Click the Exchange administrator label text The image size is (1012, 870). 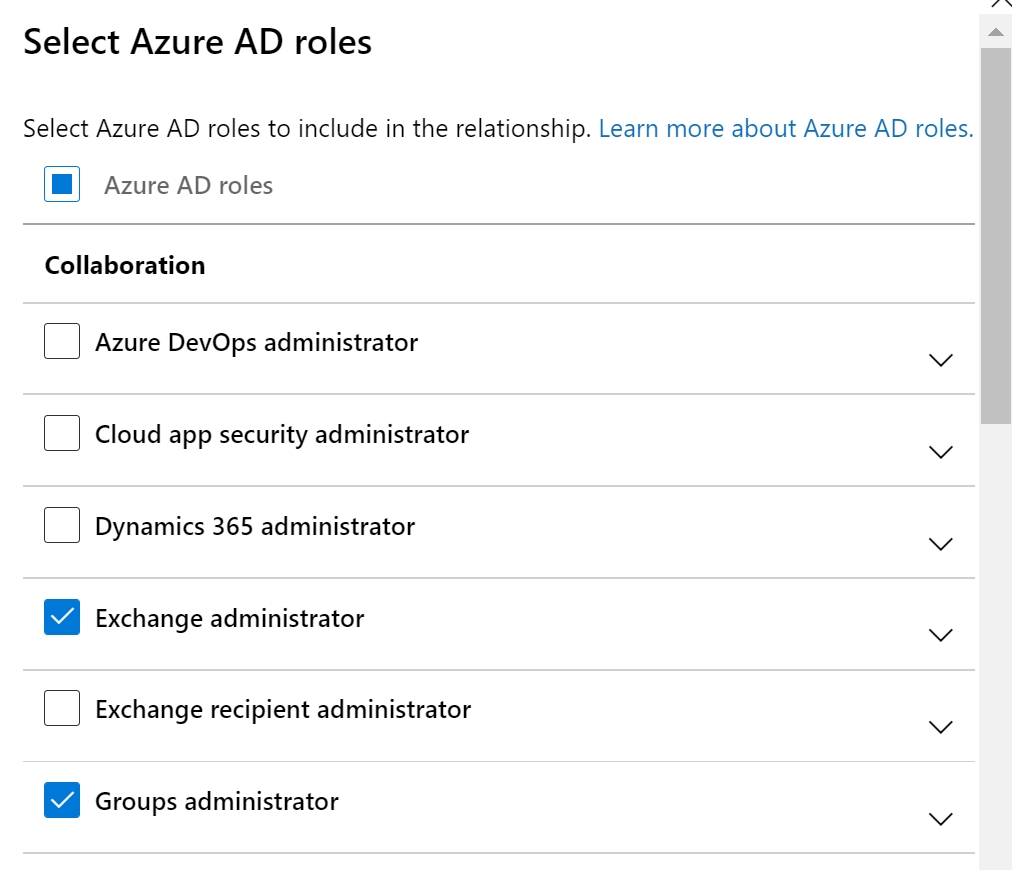point(230,619)
